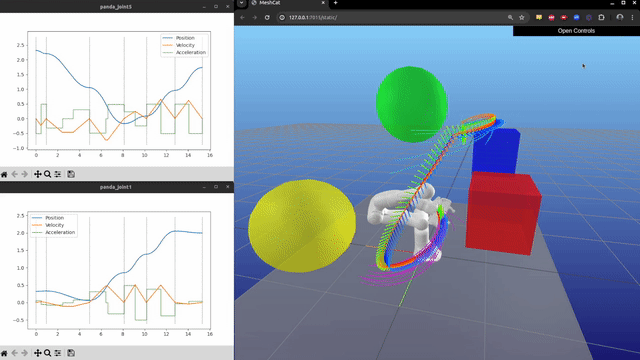The image size is (640, 360).
Task: Click the blue round extension icon
Action: tap(576, 18)
